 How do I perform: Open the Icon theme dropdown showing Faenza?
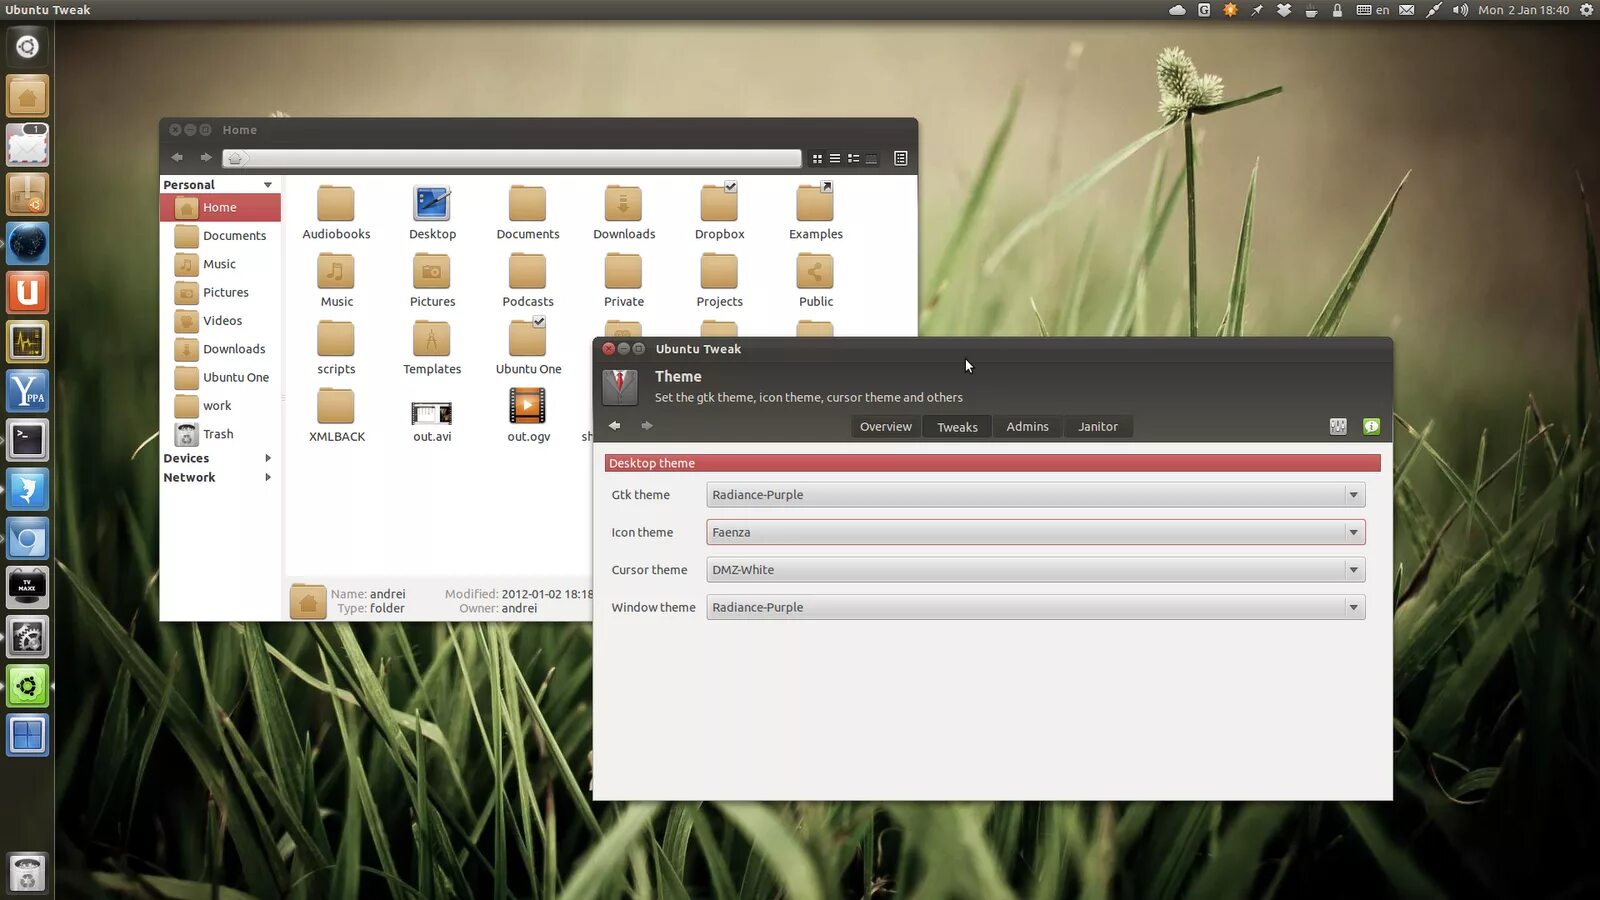1035,532
